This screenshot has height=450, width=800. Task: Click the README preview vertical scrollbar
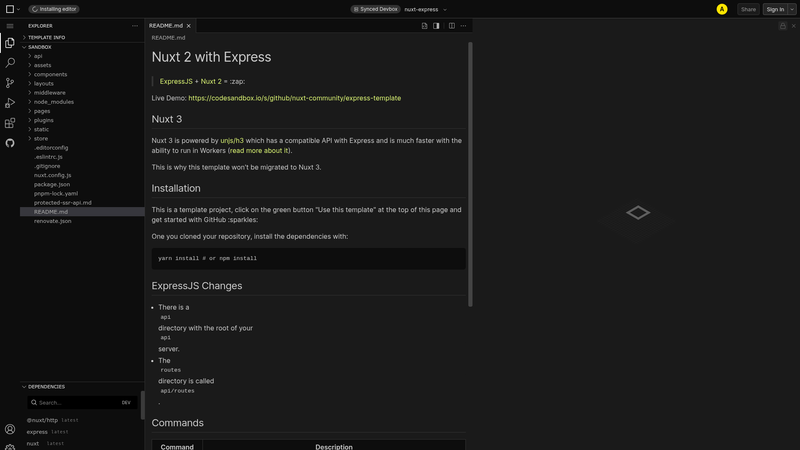coord(470,174)
